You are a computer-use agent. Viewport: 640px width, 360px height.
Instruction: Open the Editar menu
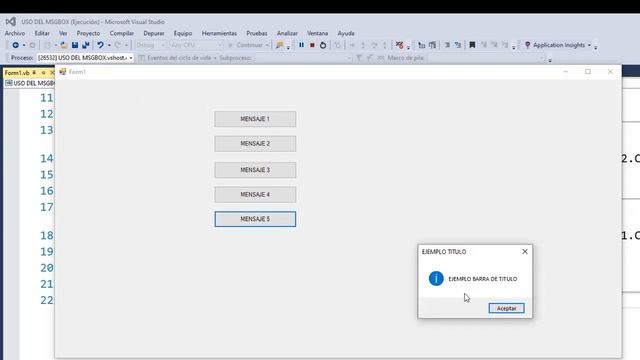pos(42,33)
